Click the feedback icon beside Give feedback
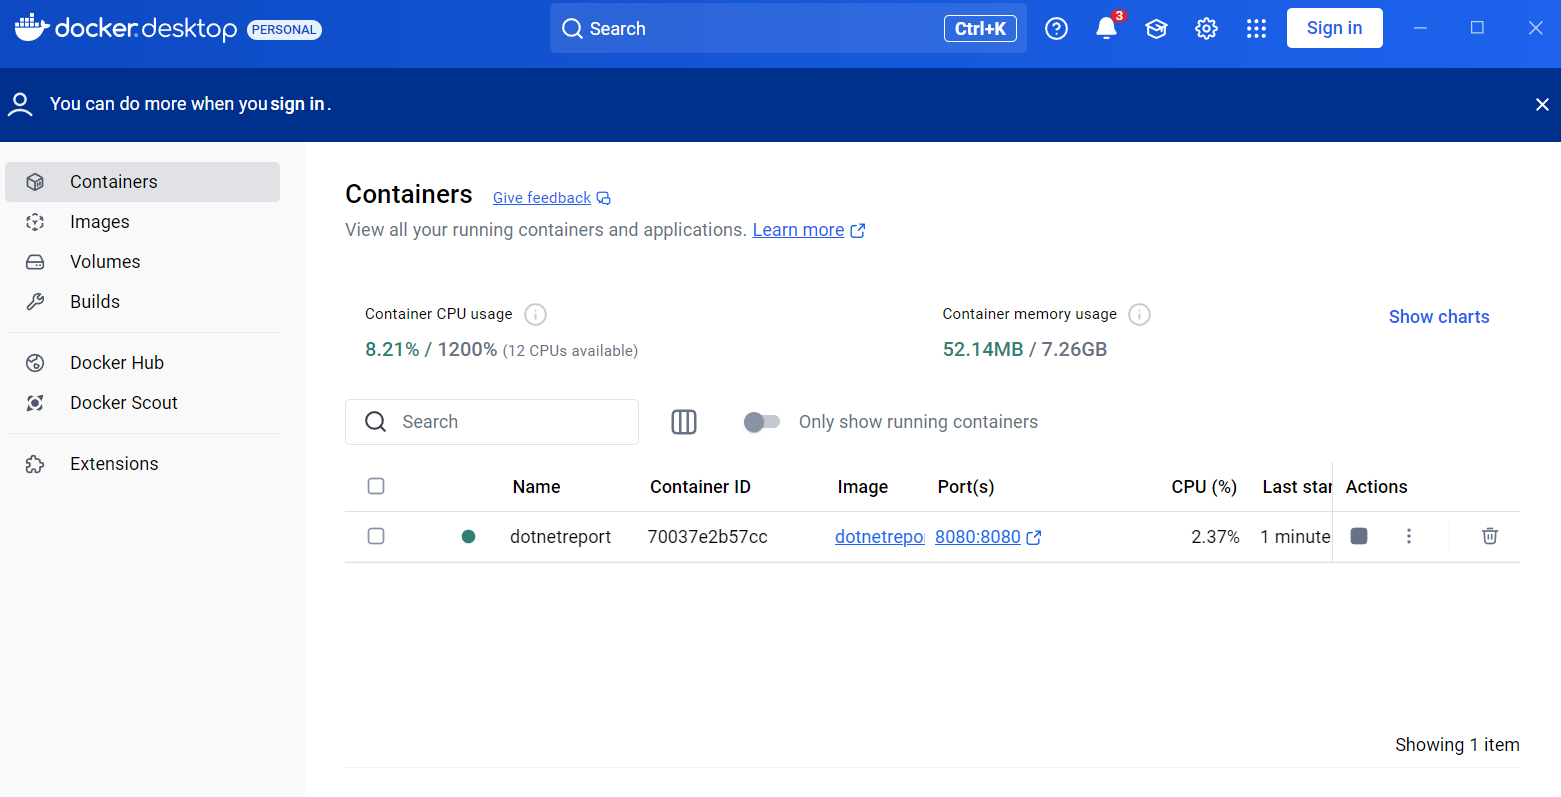Viewport: 1561px width, 797px height. (x=603, y=198)
